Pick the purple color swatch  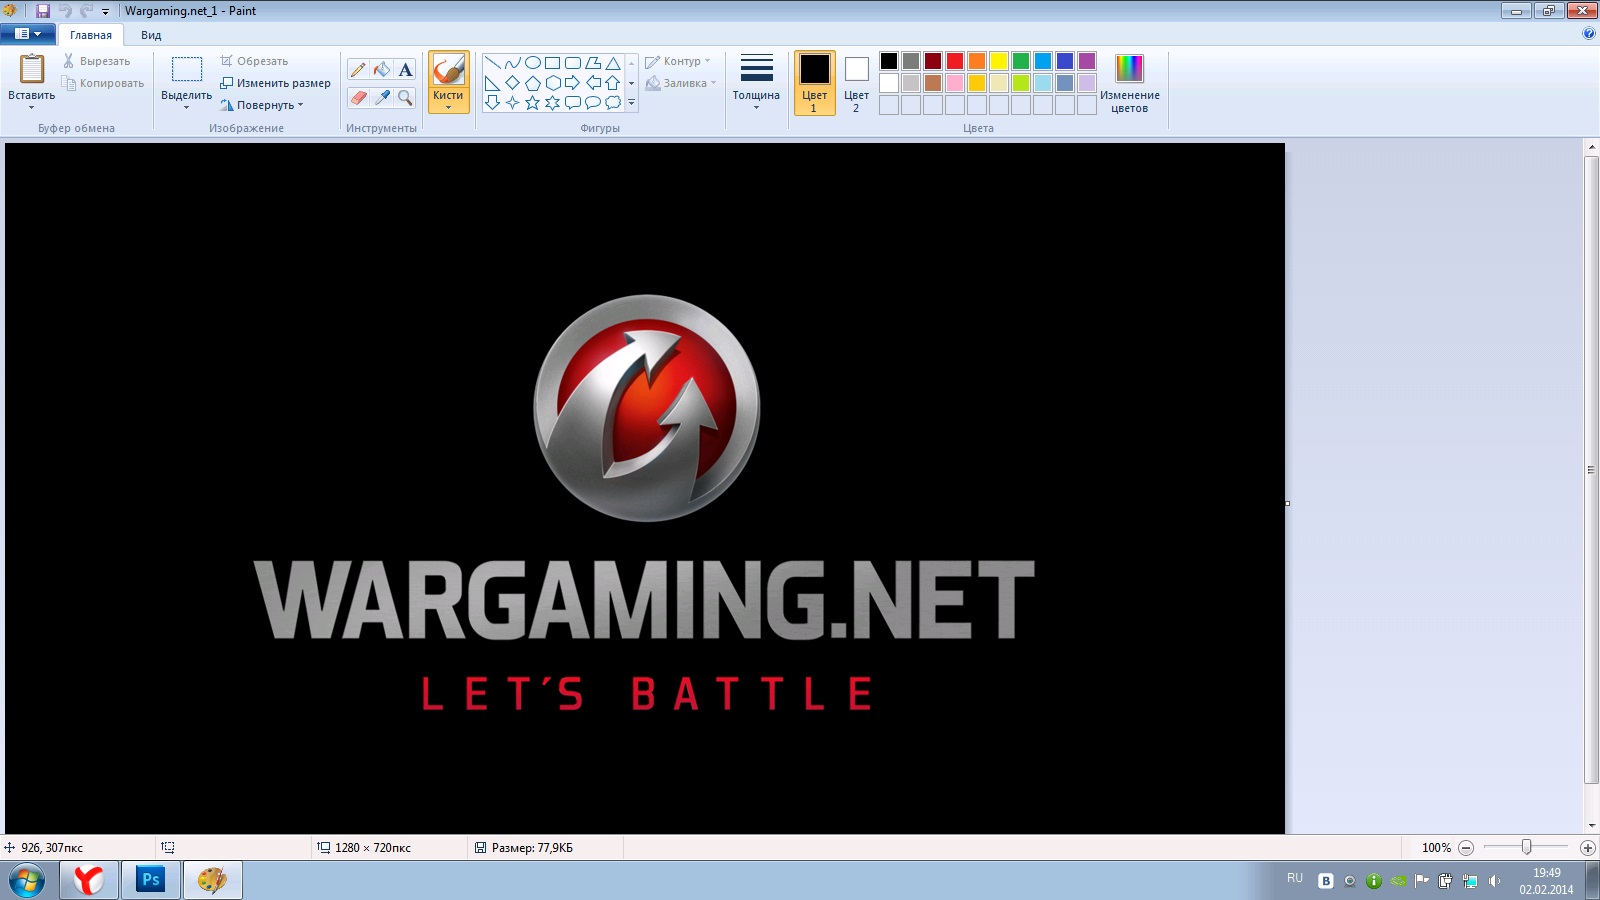click(x=1087, y=61)
